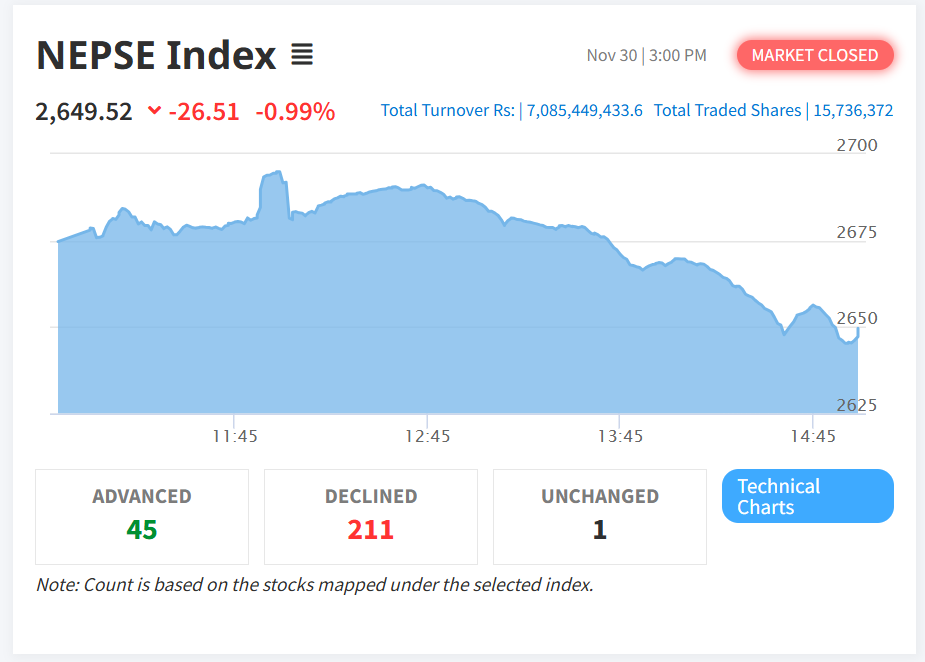Click the red down chevron indicator
925x662 pixels.
154,111
